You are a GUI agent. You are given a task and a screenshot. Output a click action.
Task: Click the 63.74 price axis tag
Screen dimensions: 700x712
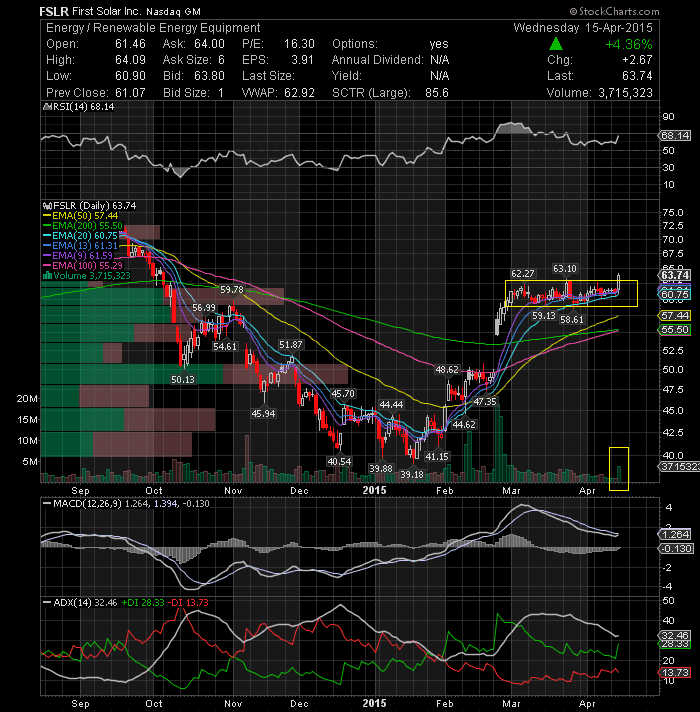tap(675, 275)
